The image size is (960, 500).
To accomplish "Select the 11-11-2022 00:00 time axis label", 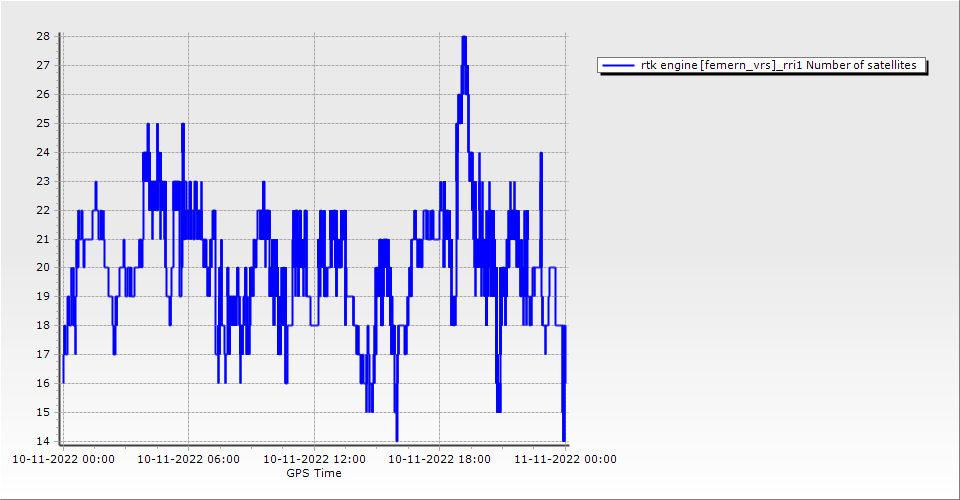I will point(565,459).
